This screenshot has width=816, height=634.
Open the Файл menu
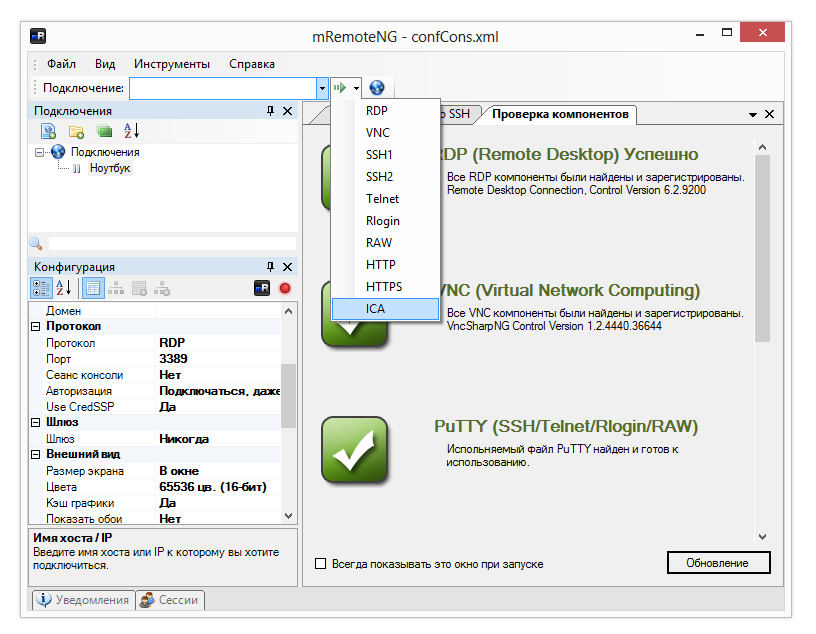point(61,64)
